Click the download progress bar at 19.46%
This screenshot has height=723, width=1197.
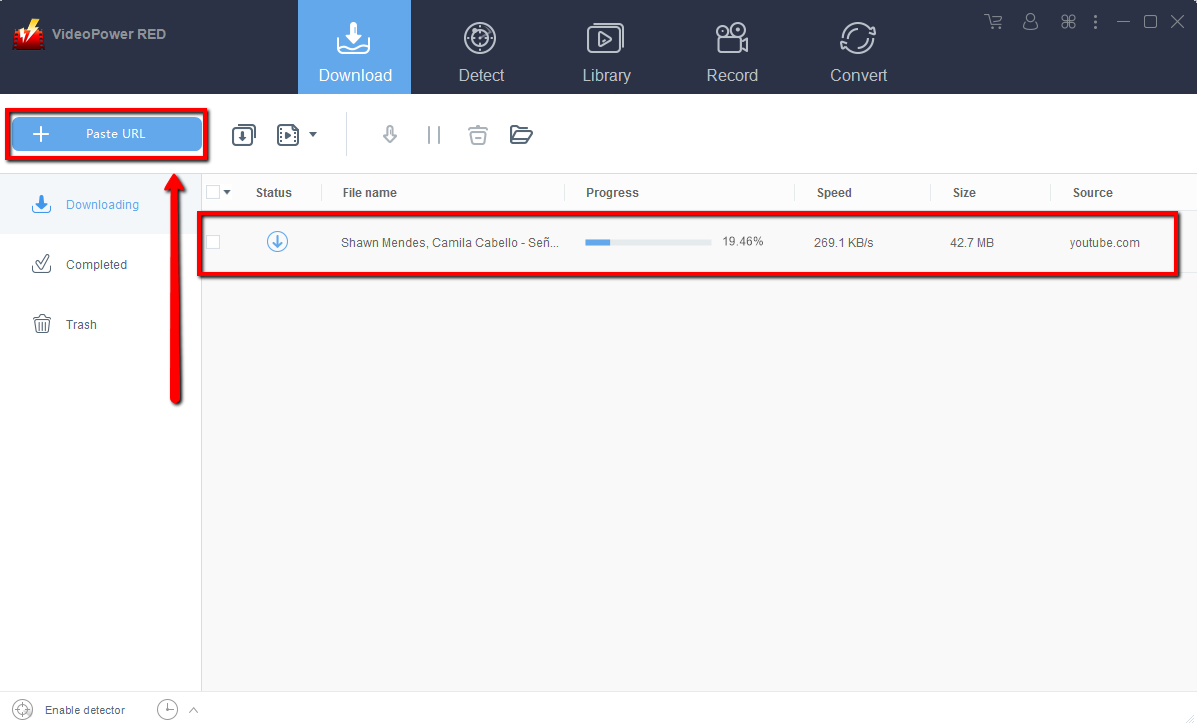648,241
